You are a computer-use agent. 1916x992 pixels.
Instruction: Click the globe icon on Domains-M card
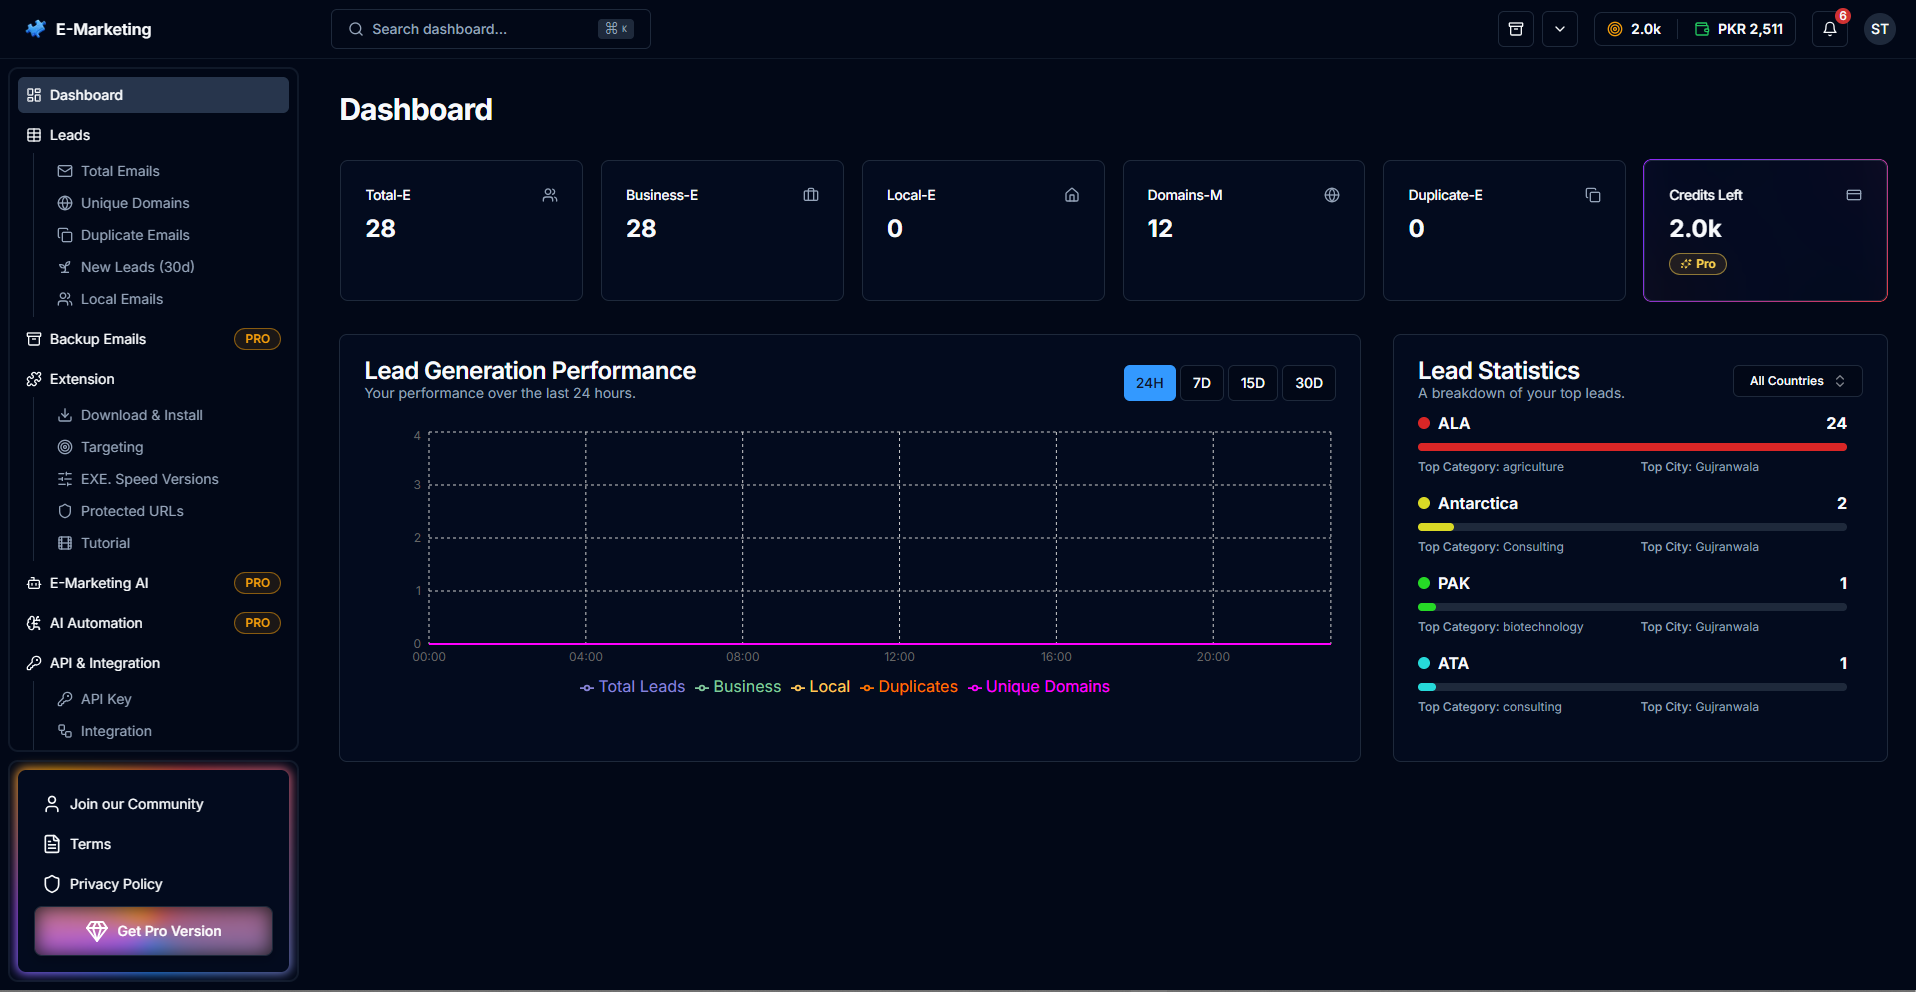(x=1331, y=195)
